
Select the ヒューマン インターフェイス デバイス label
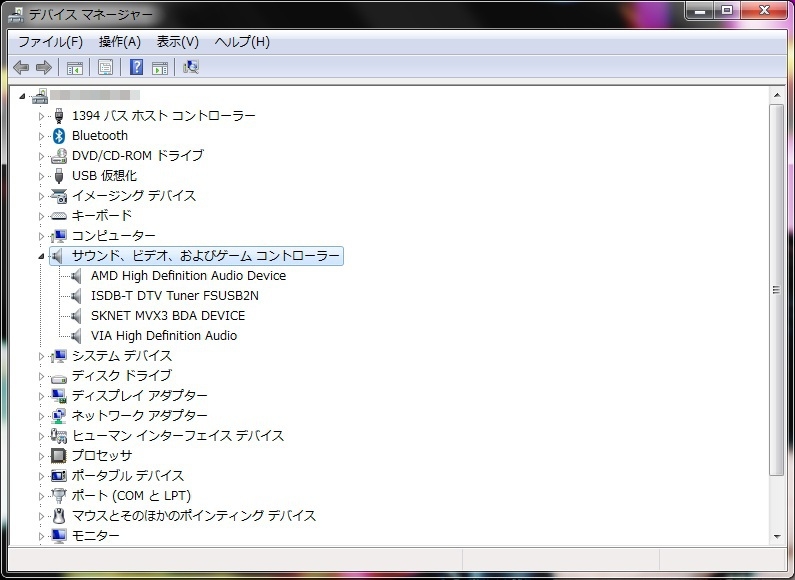pos(178,436)
